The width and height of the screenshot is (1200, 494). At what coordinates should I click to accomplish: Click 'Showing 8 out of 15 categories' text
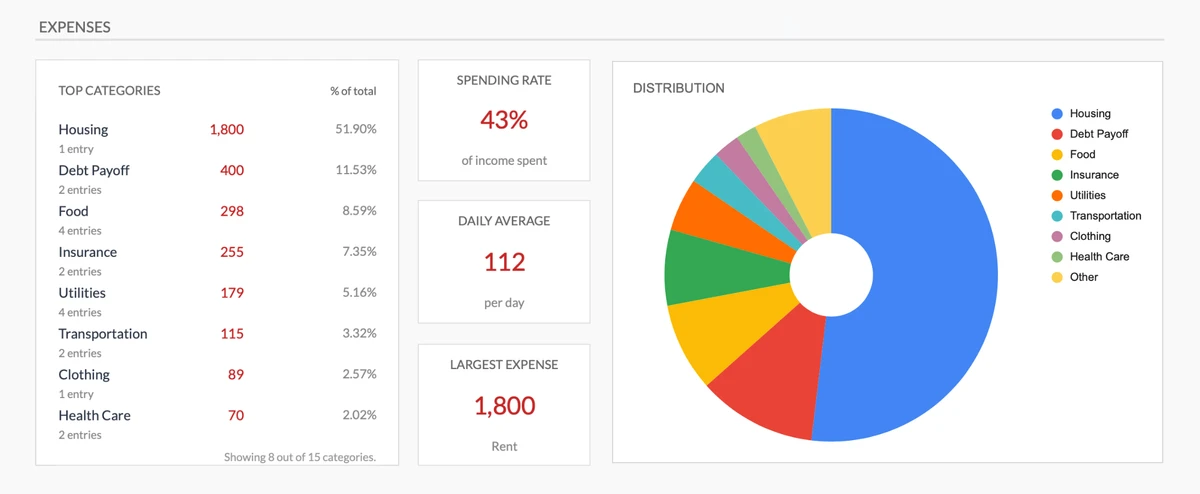tap(299, 457)
